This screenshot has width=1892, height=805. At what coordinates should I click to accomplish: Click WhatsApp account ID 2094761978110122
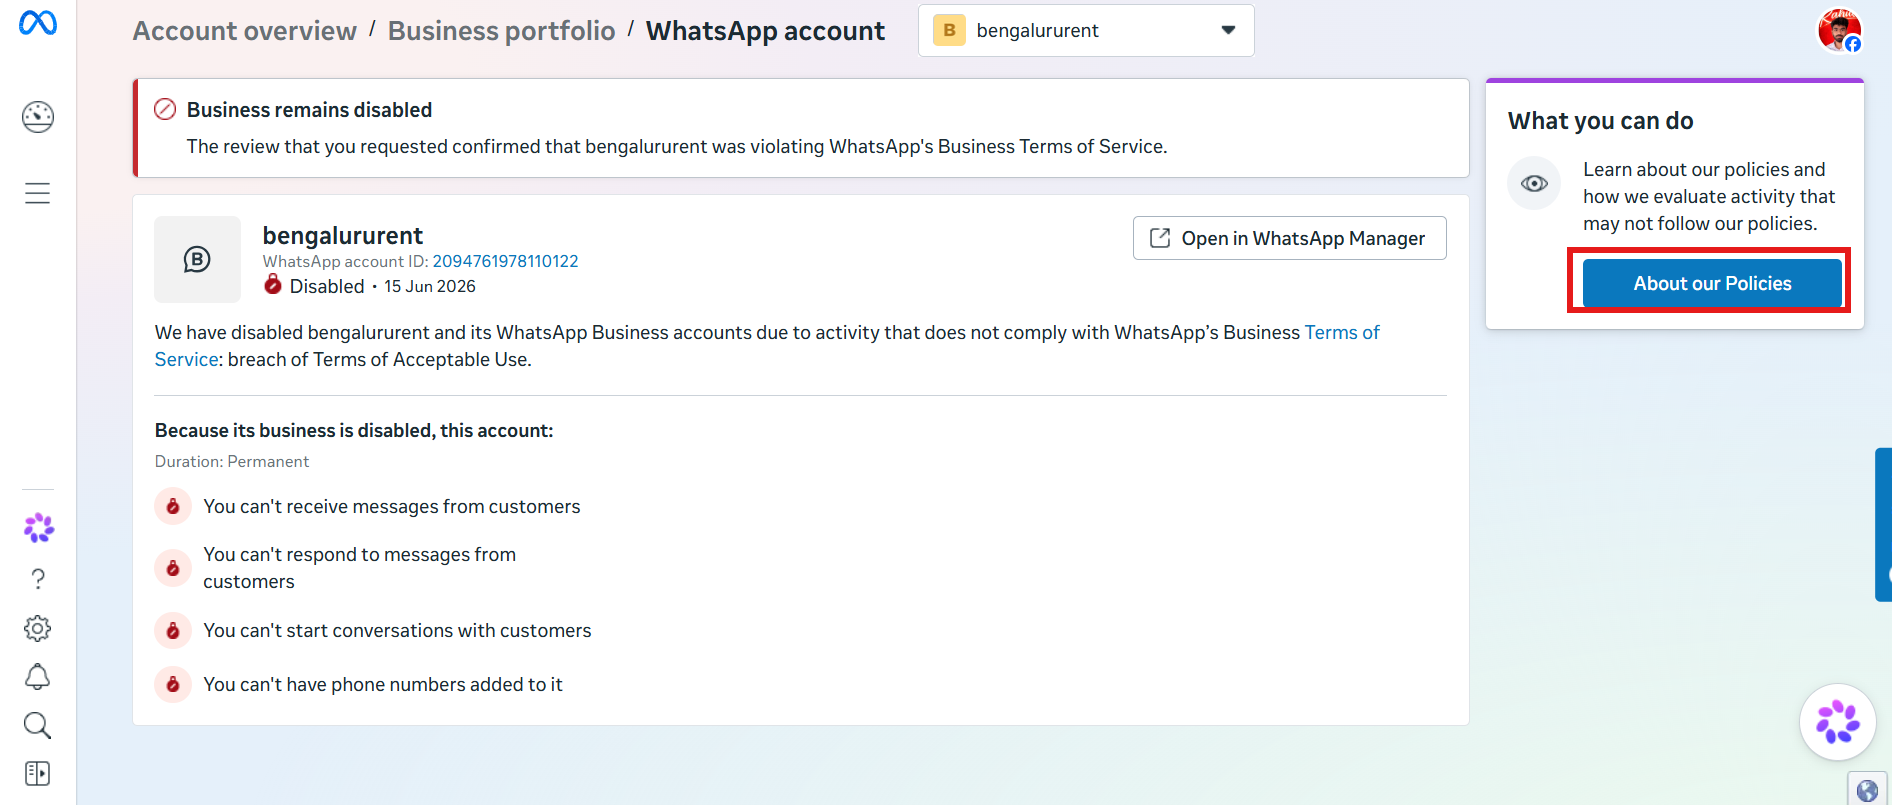click(x=505, y=261)
